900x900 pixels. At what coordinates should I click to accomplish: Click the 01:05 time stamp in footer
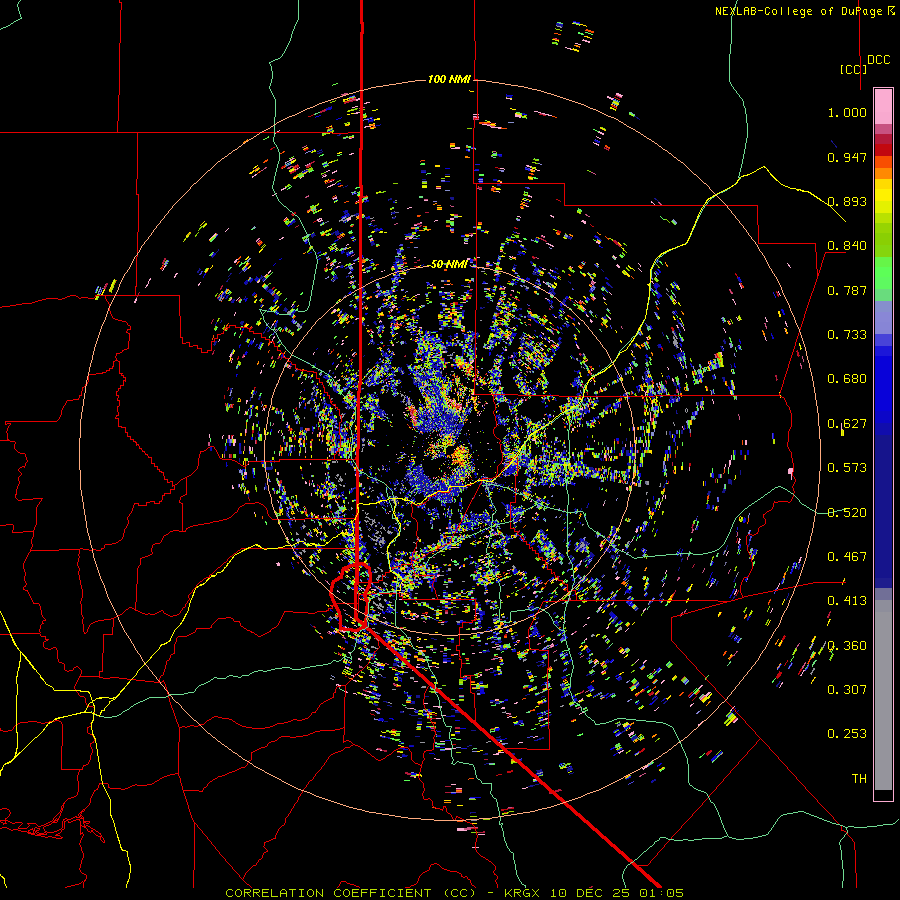661,893
